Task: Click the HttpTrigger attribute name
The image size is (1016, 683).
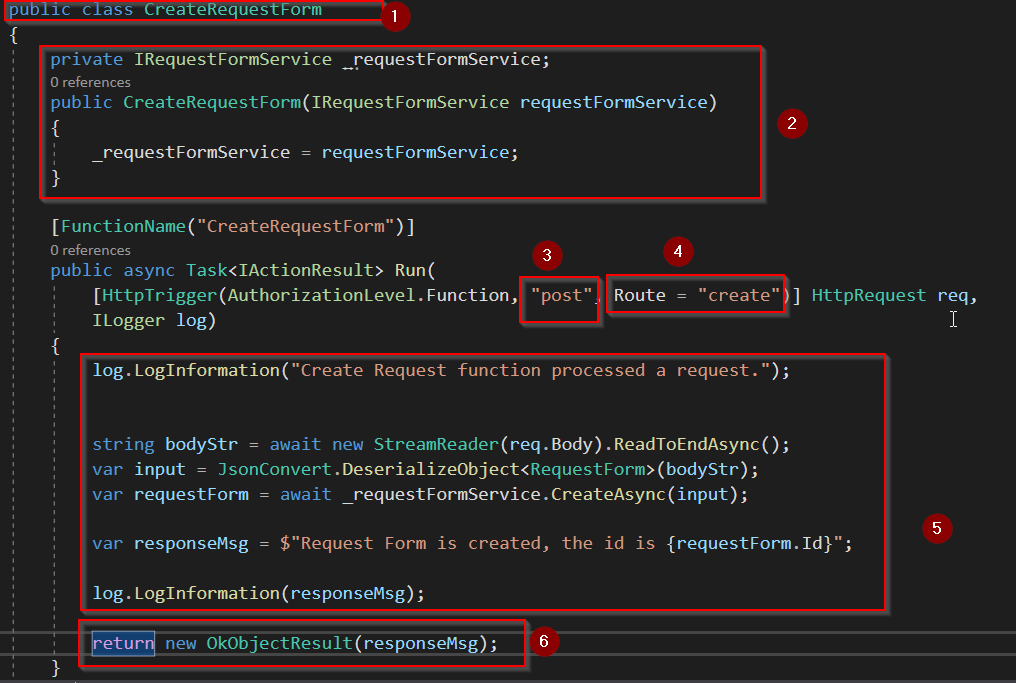Action: pos(159,295)
